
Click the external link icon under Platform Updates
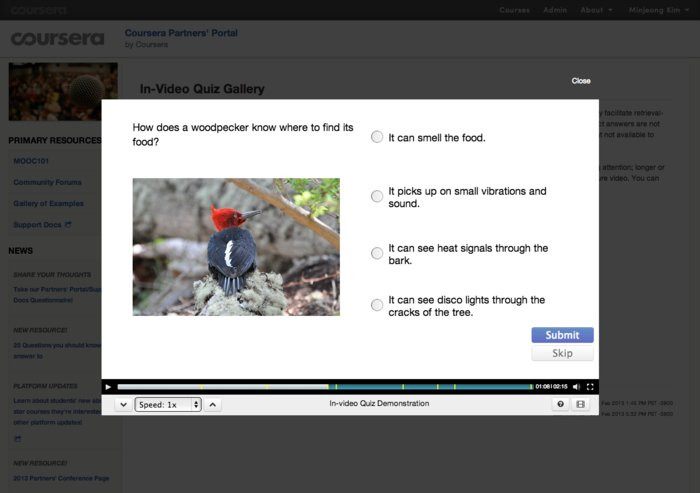click(17, 439)
